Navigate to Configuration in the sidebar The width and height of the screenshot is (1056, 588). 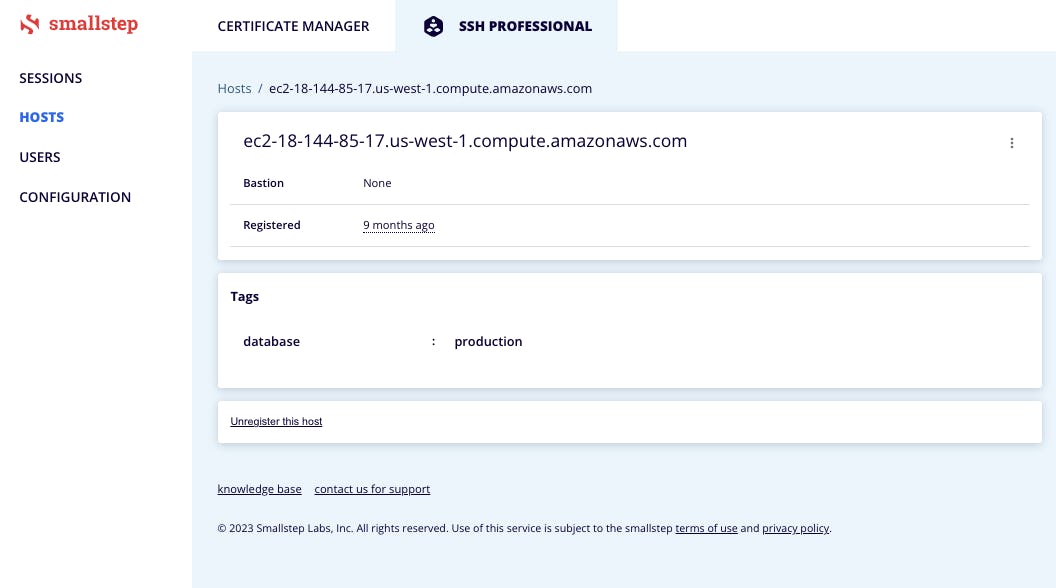75,197
